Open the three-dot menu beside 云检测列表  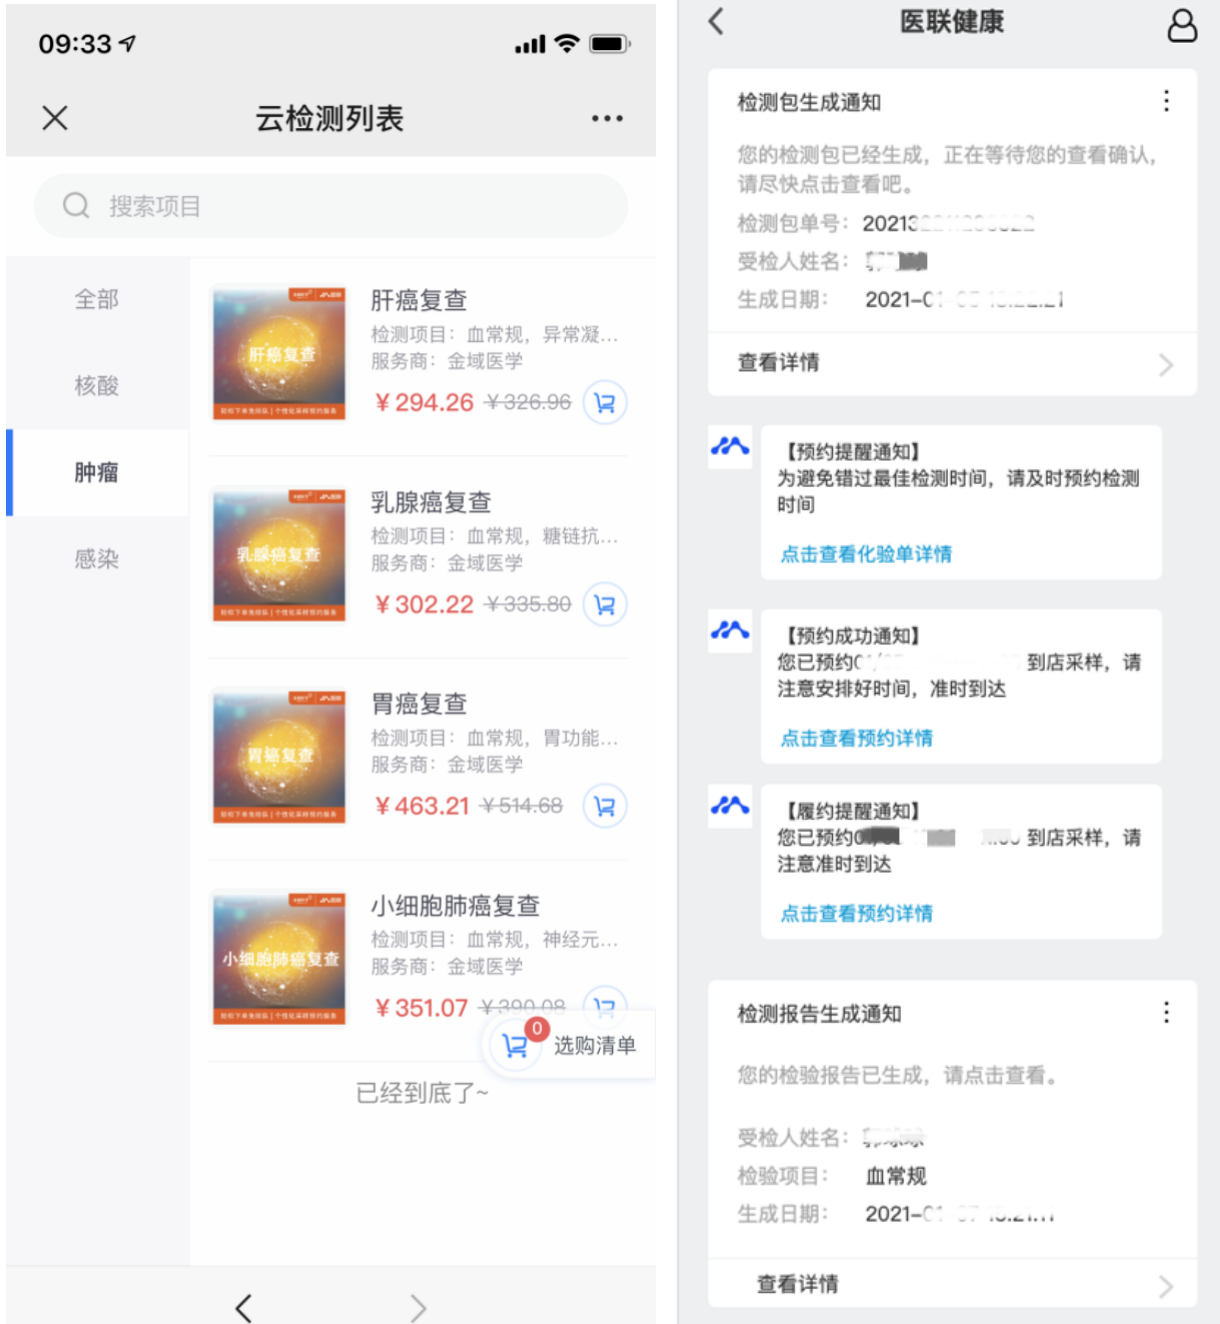[607, 118]
